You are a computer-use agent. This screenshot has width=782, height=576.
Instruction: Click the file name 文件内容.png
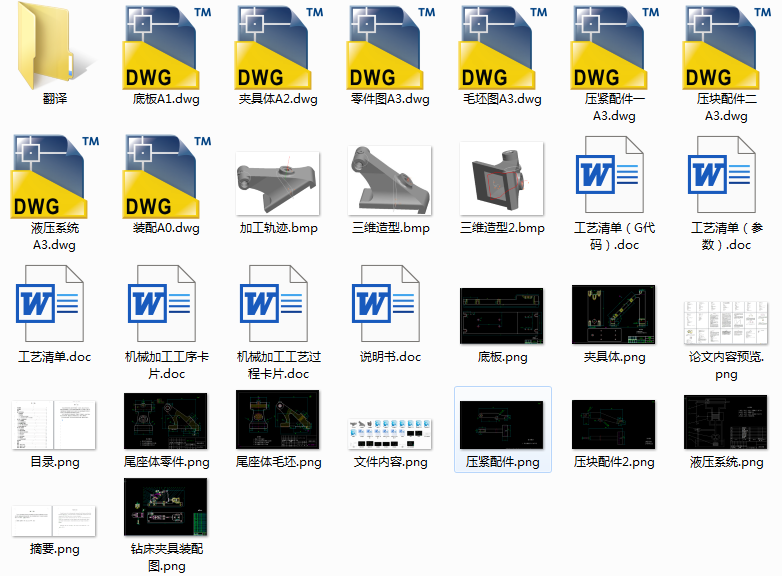click(x=391, y=462)
